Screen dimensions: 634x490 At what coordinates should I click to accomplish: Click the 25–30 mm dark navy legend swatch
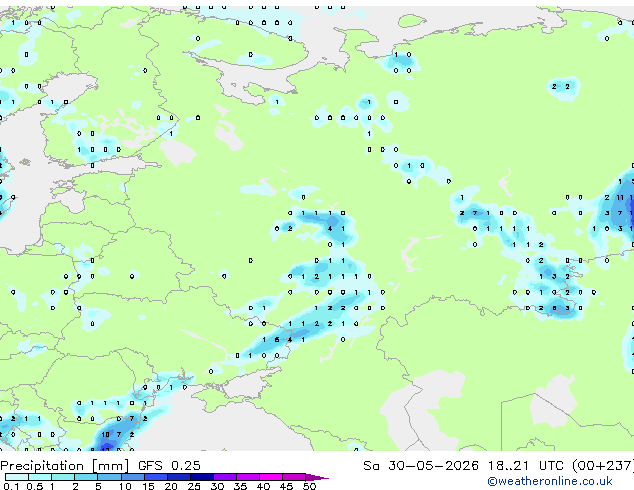point(202,477)
